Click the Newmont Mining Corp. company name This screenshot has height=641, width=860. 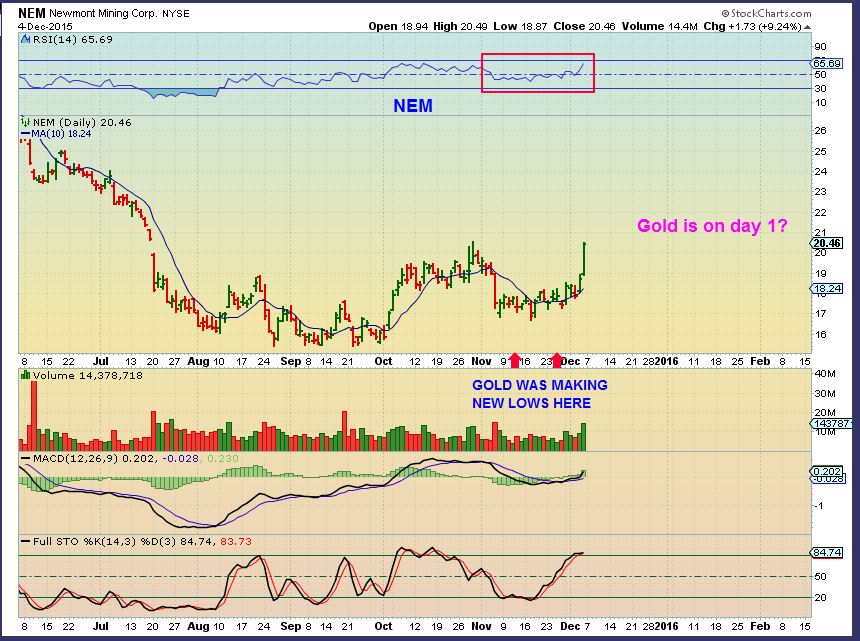coord(103,14)
